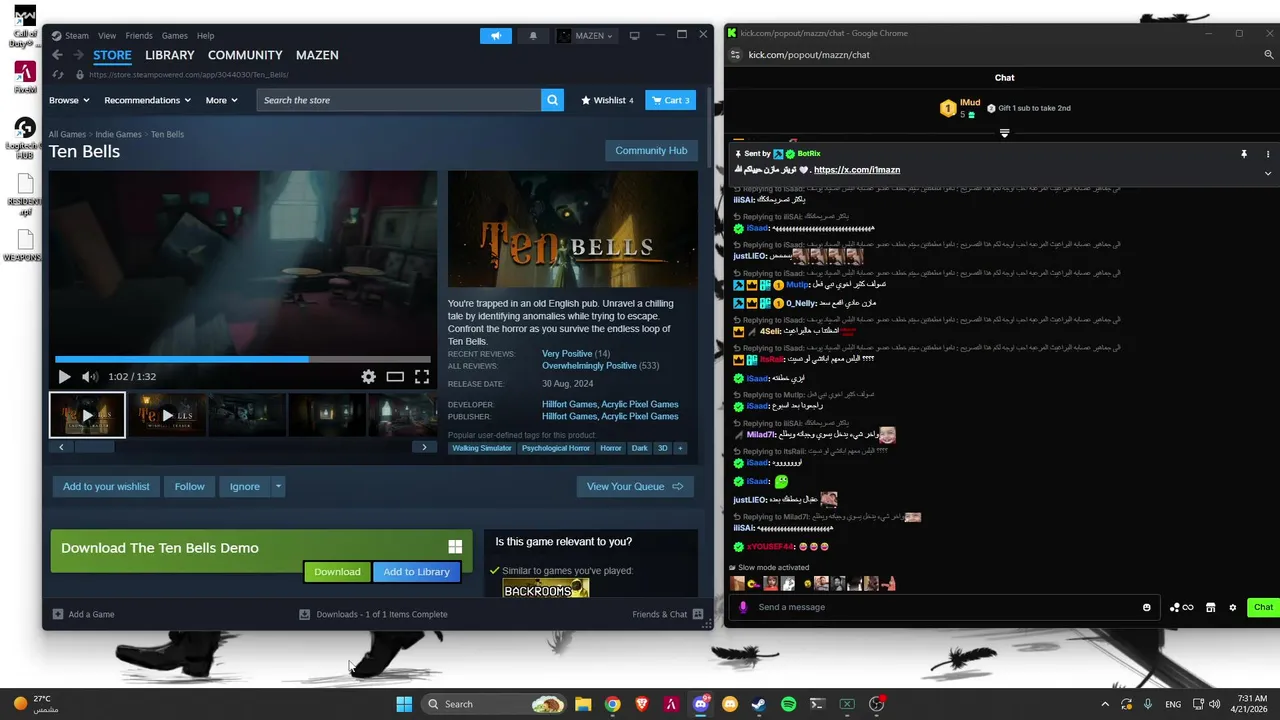The image size is (1280, 720).
Task: Open Brave browser from the taskbar
Action: [642, 704]
